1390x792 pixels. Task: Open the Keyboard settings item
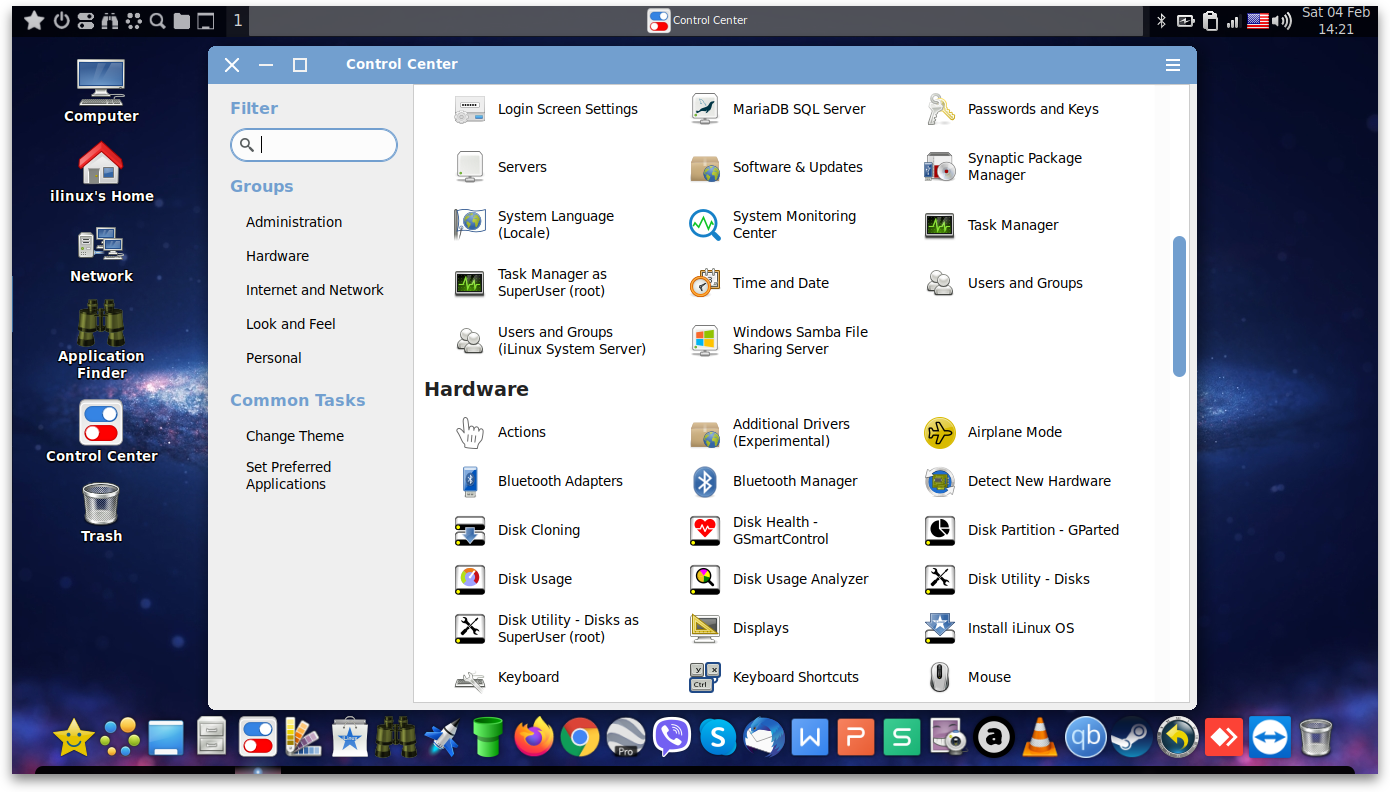click(x=507, y=677)
